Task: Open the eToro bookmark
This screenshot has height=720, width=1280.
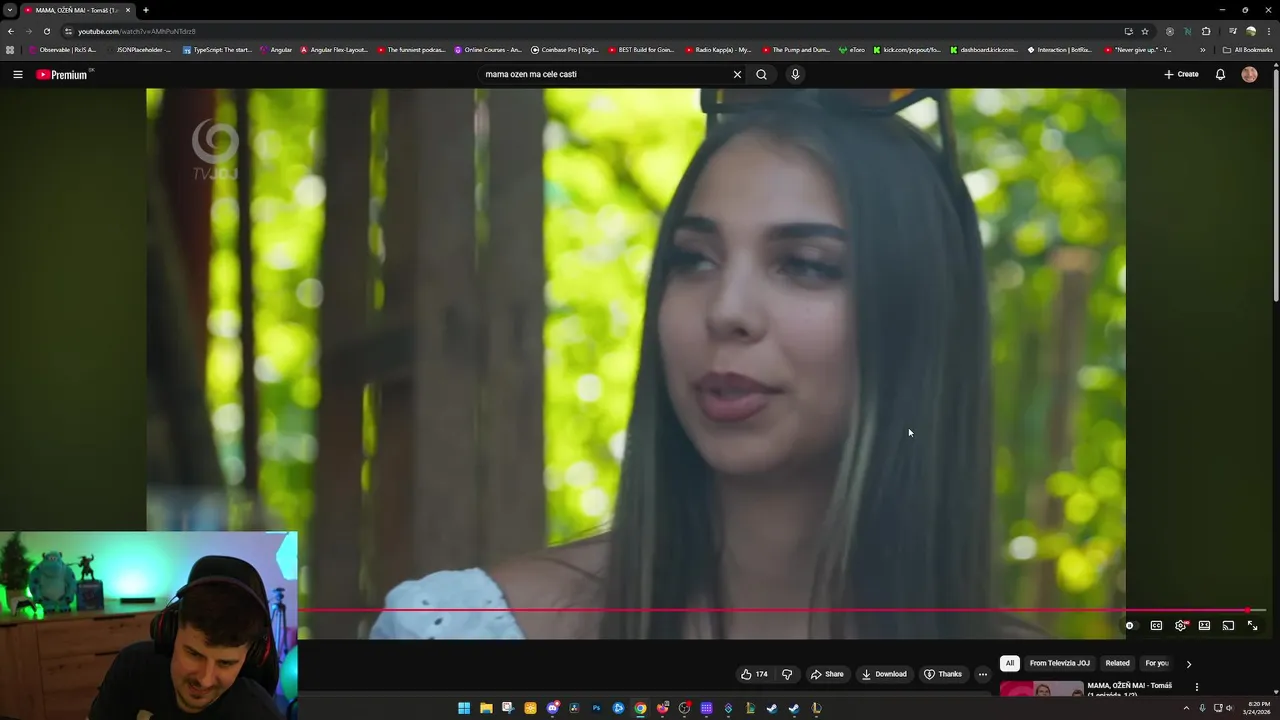Action: click(852, 49)
